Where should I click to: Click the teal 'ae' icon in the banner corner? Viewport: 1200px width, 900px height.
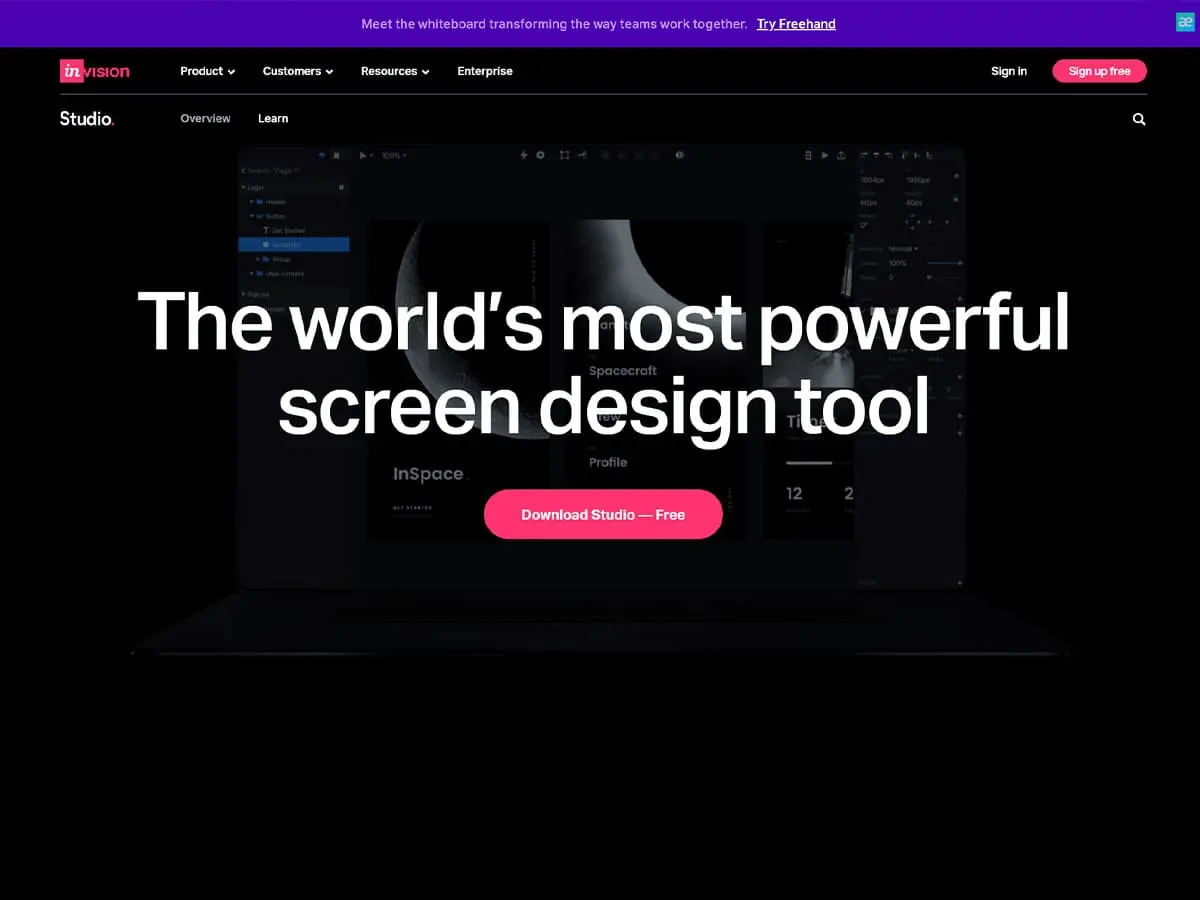1185,22
